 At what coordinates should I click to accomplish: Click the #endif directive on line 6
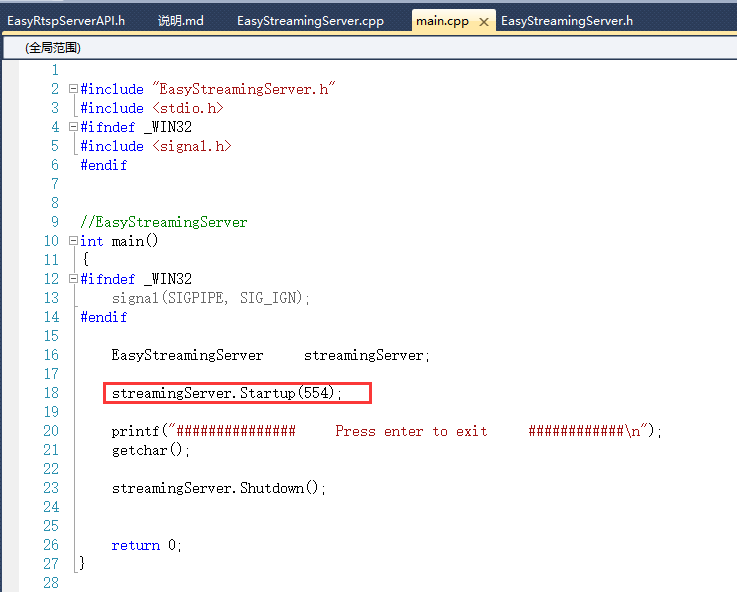(103, 165)
